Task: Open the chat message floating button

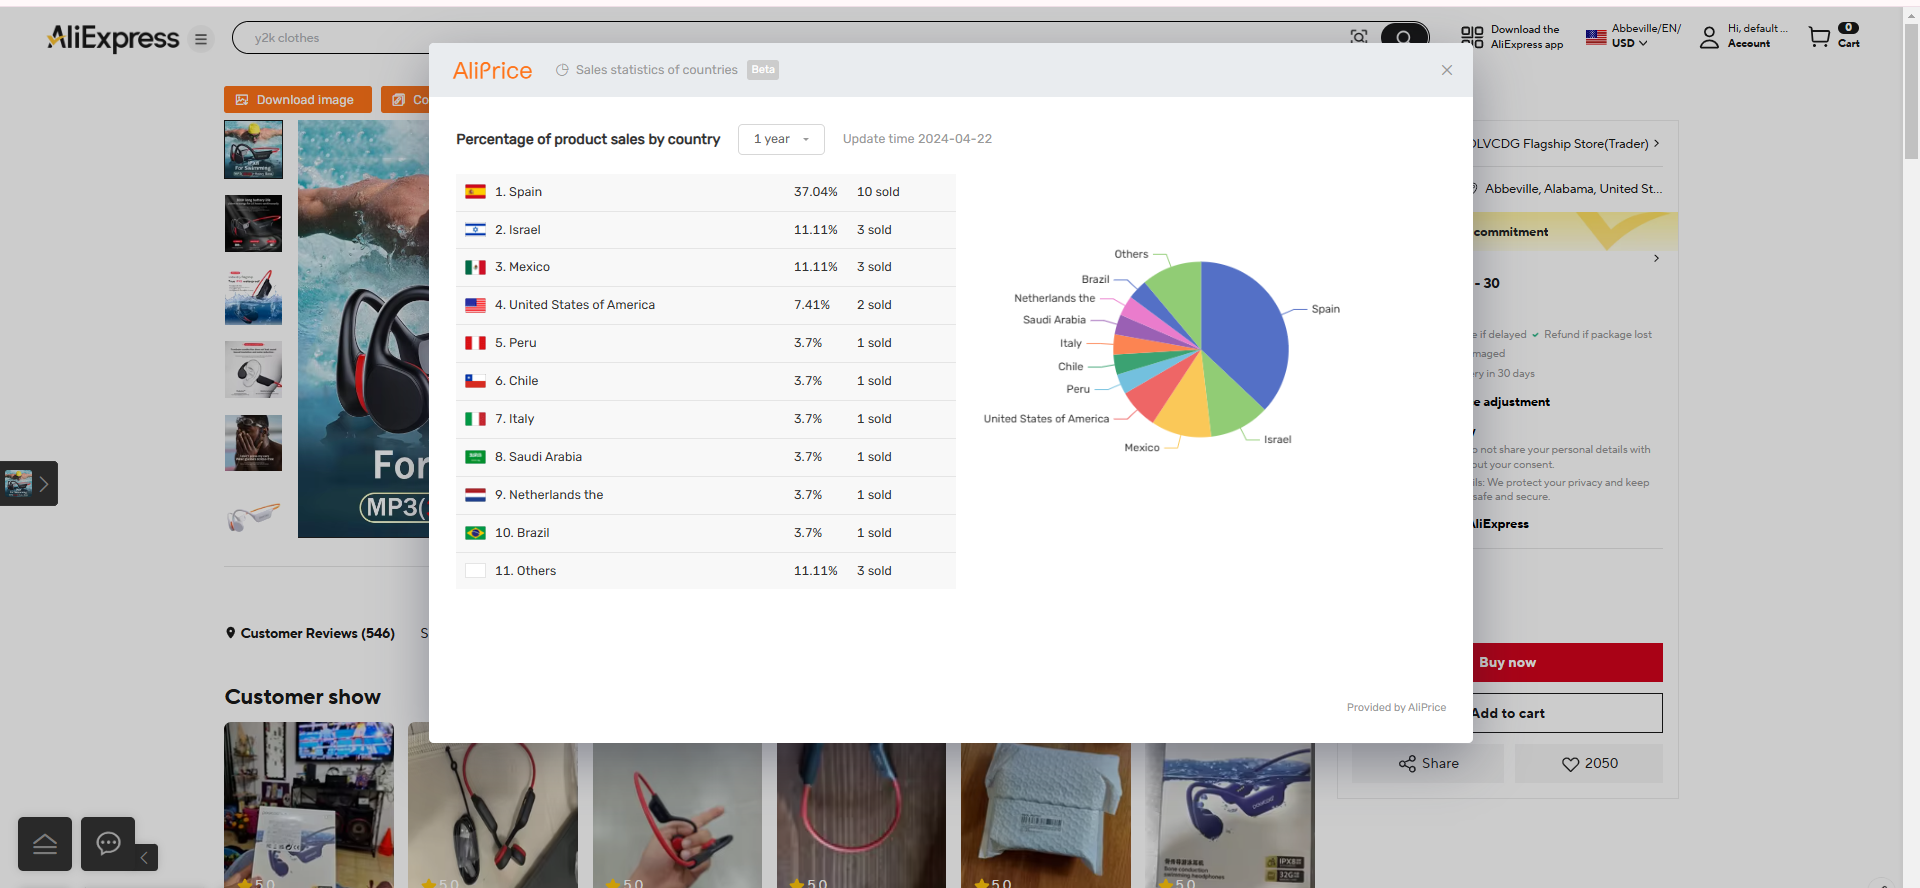Action: 108,844
